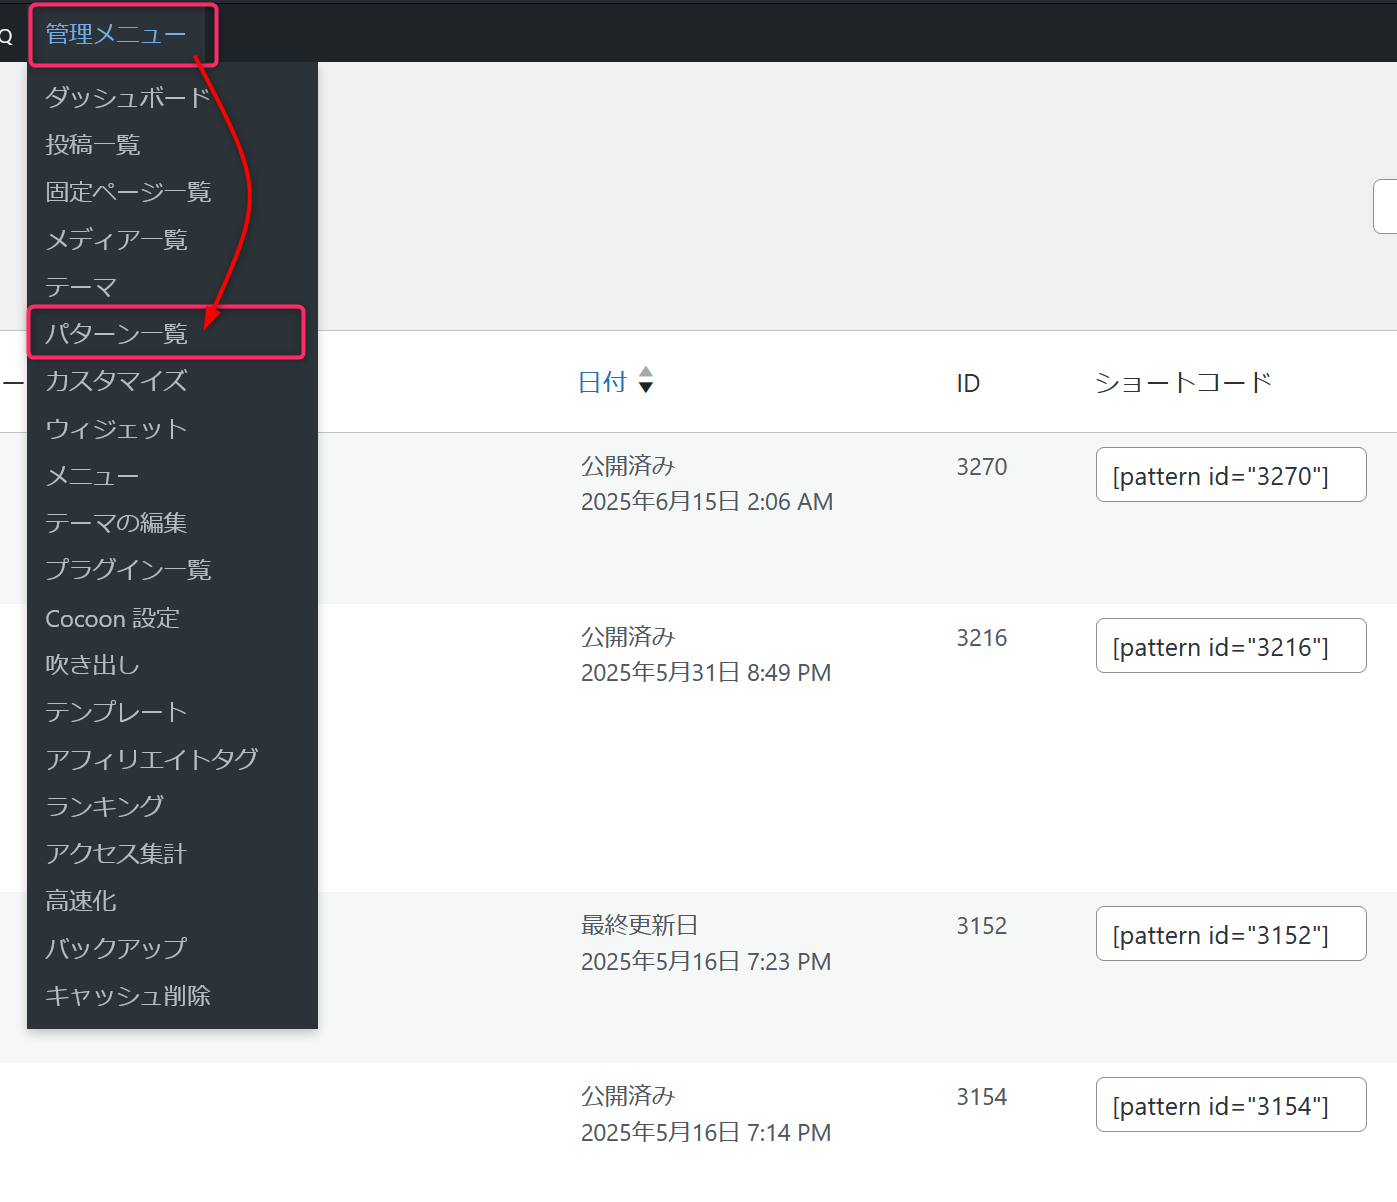The height and width of the screenshot is (1202, 1397).
Task: Open ウィジェット menu entry
Action: [x=116, y=429]
